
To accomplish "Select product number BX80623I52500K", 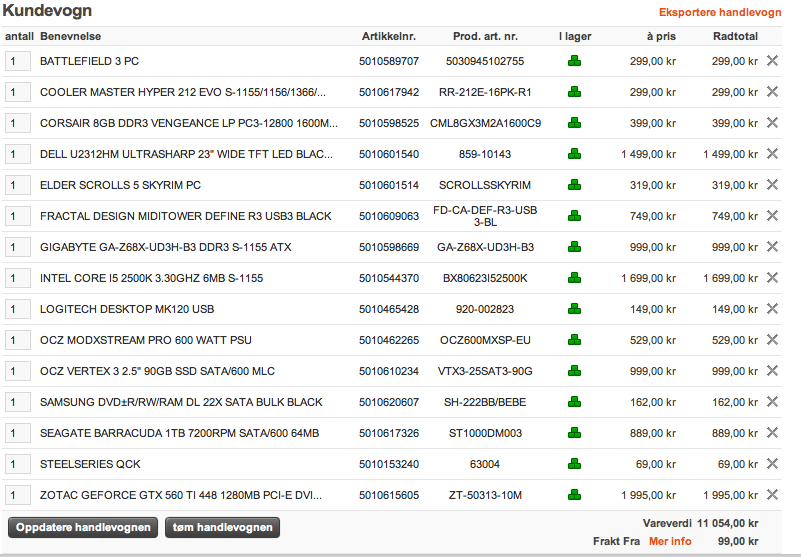I will tap(485, 278).
